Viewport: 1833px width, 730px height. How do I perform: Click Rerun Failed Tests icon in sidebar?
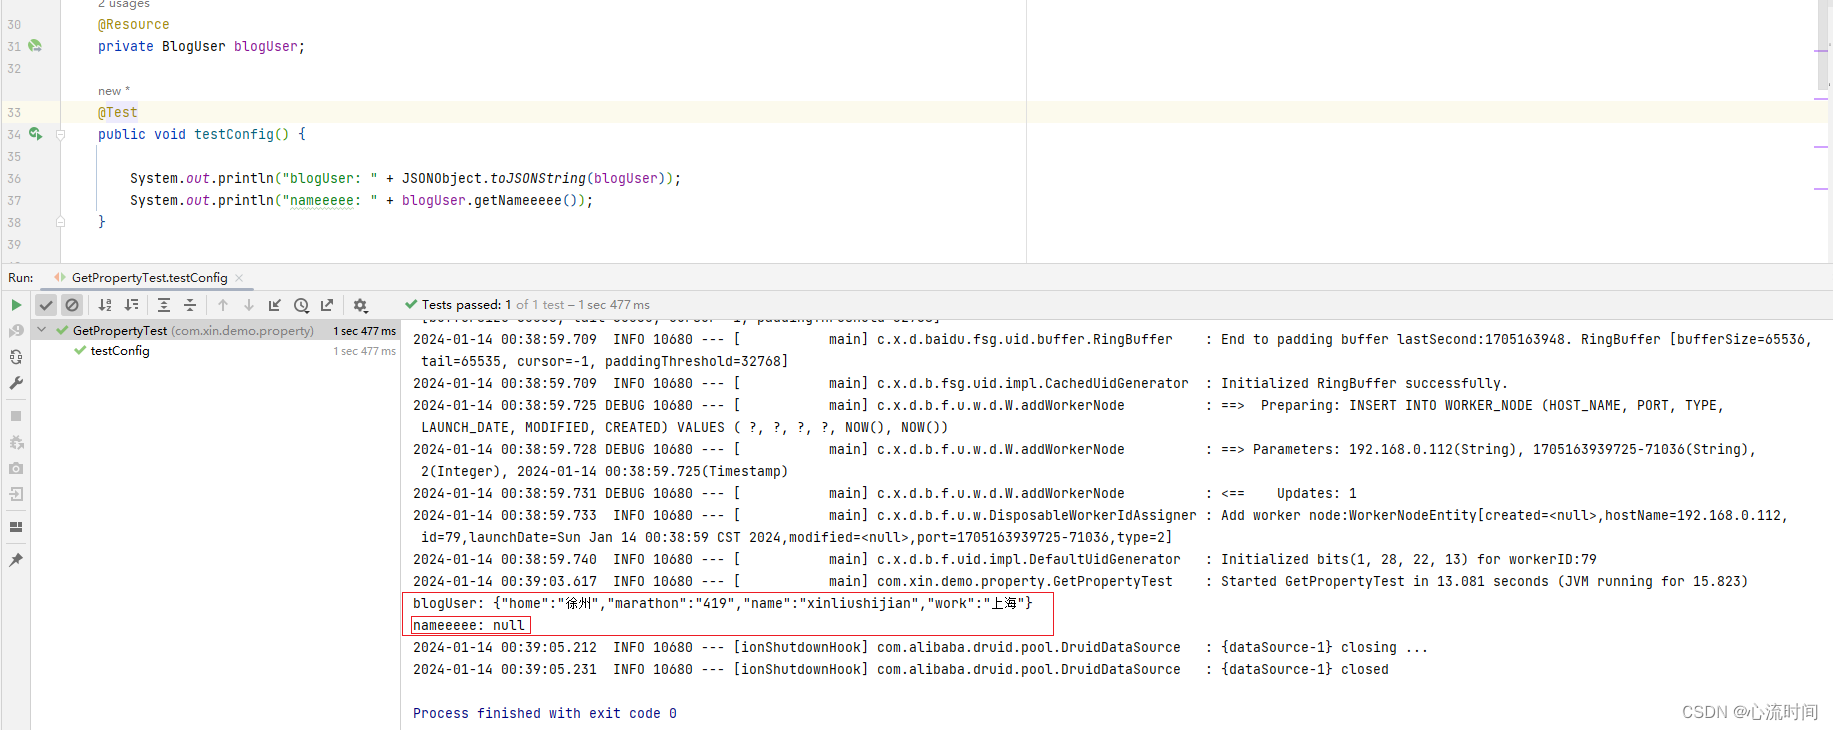(x=16, y=331)
